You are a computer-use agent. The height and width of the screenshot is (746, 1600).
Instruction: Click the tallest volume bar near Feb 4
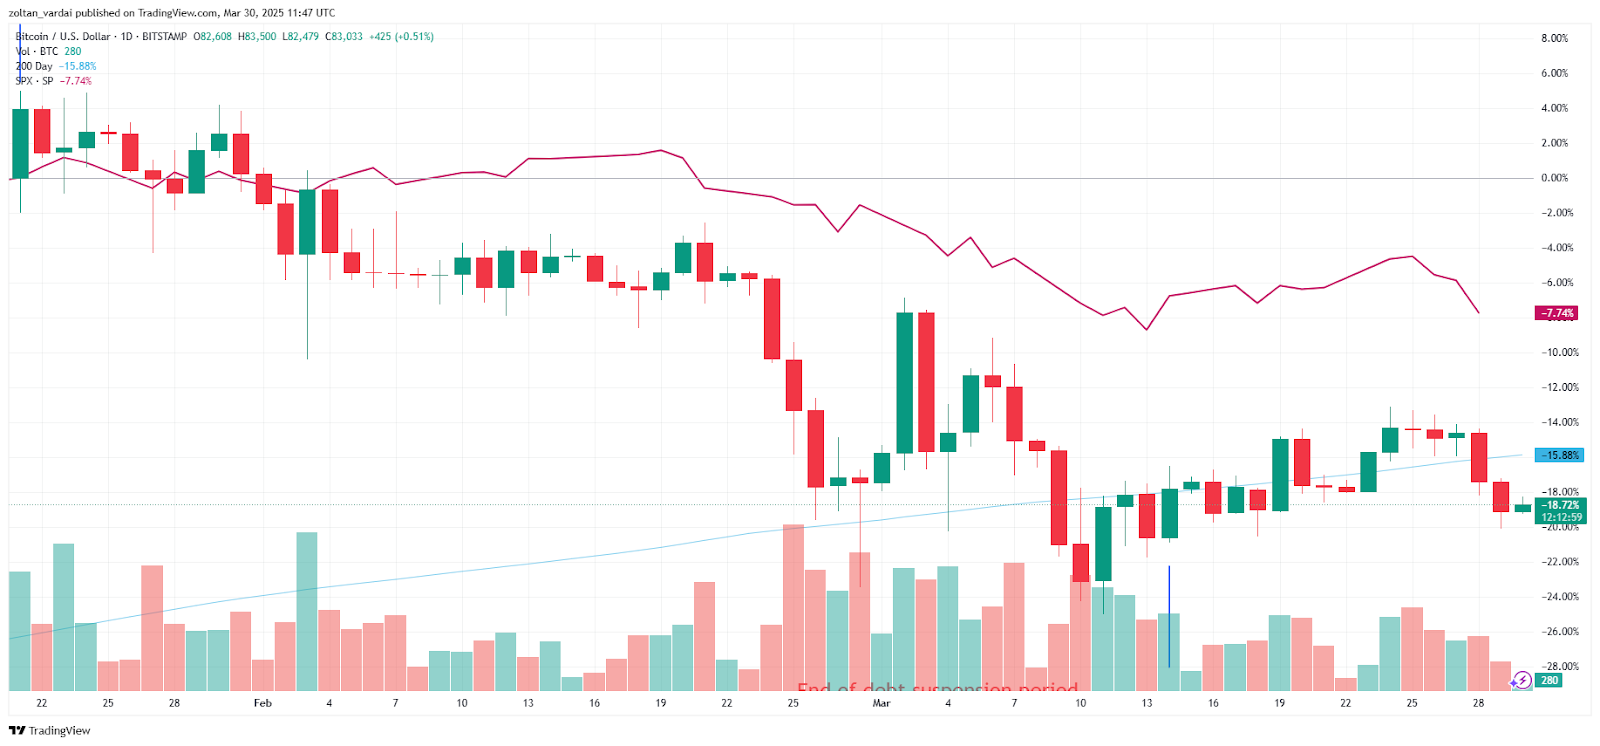[307, 610]
